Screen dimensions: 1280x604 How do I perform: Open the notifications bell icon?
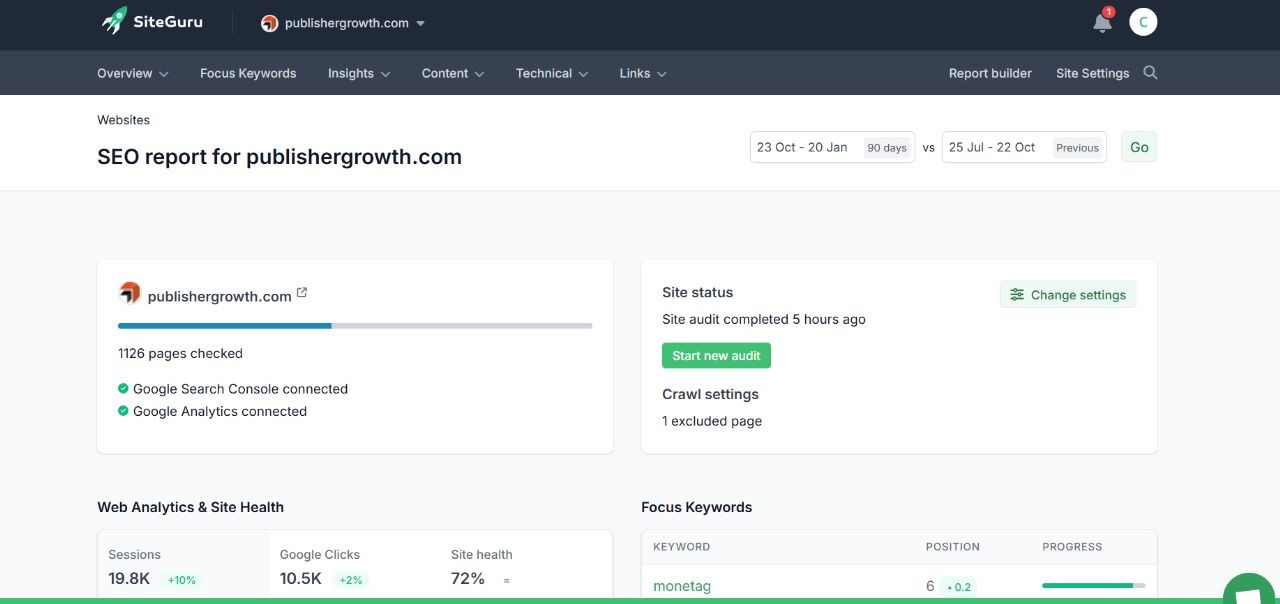(x=1102, y=22)
